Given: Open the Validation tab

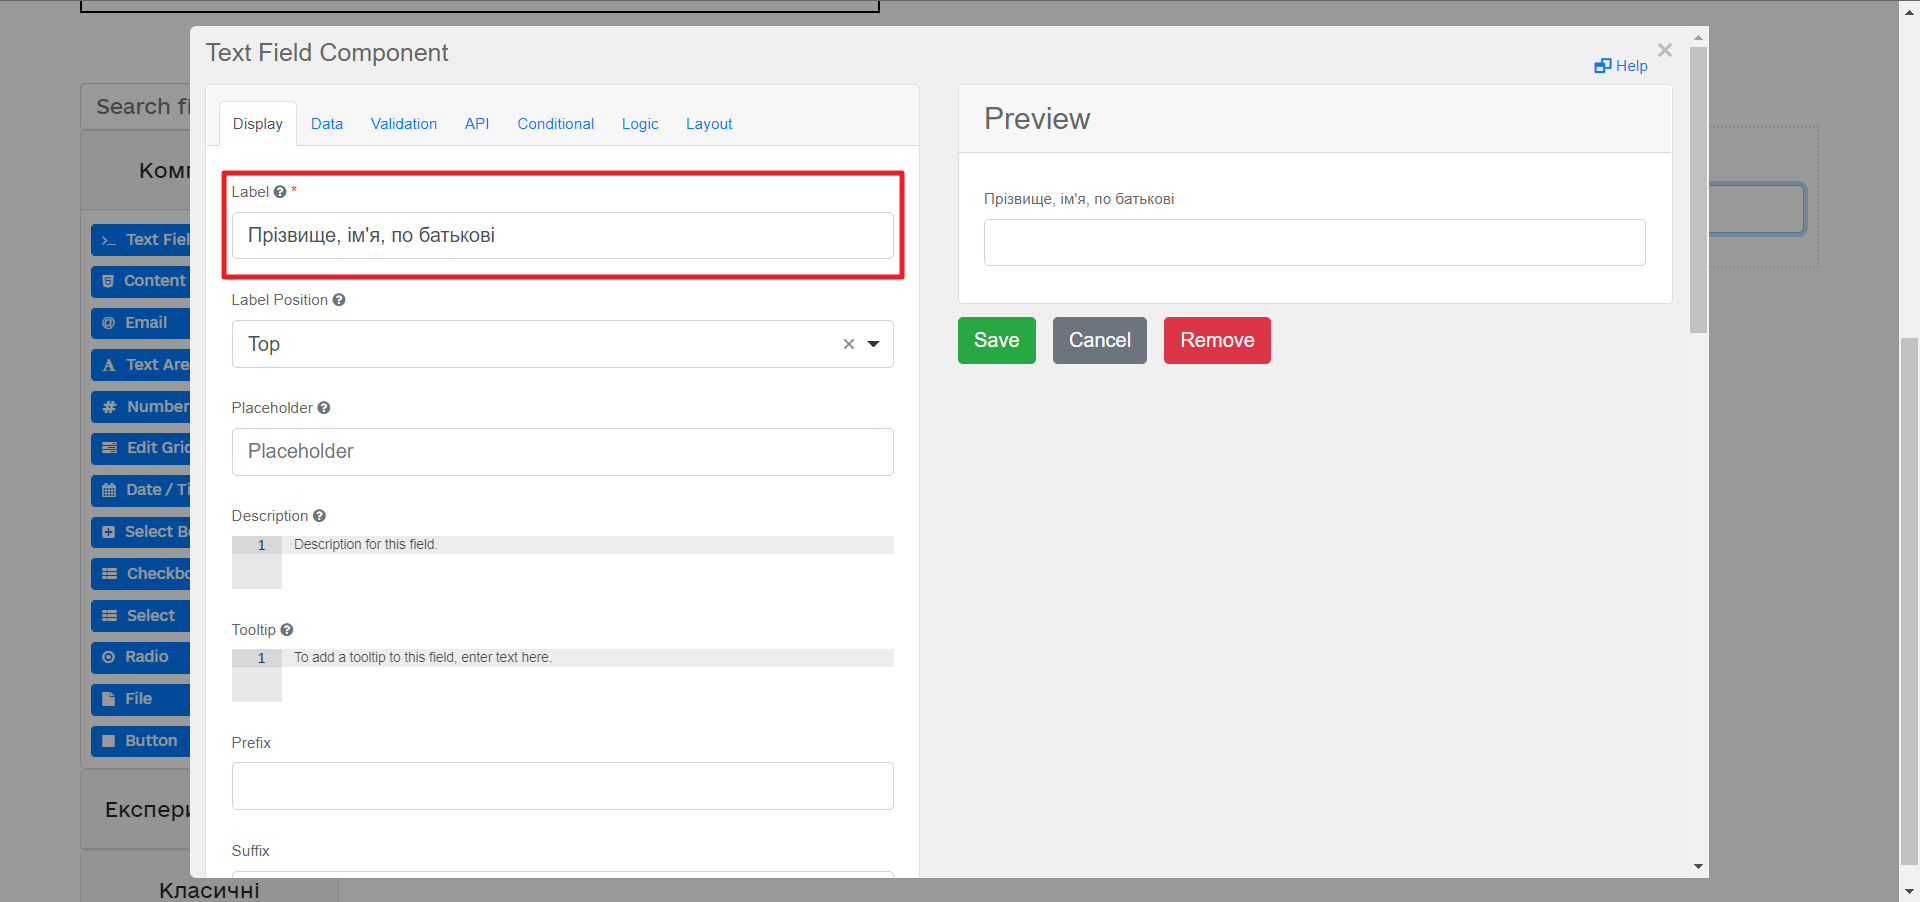Looking at the screenshot, I should pyautogui.click(x=404, y=124).
